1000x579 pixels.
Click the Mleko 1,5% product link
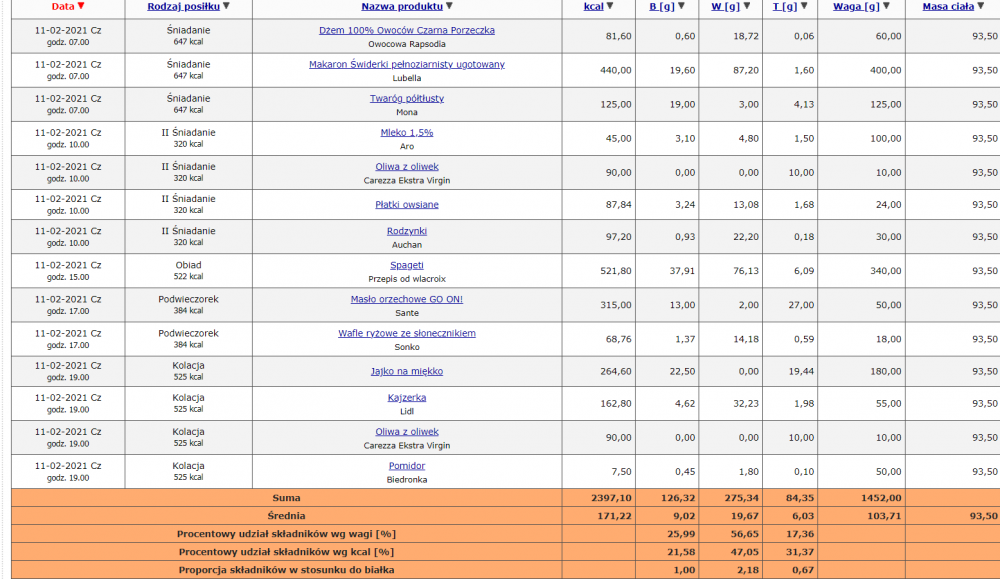(406, 132)
